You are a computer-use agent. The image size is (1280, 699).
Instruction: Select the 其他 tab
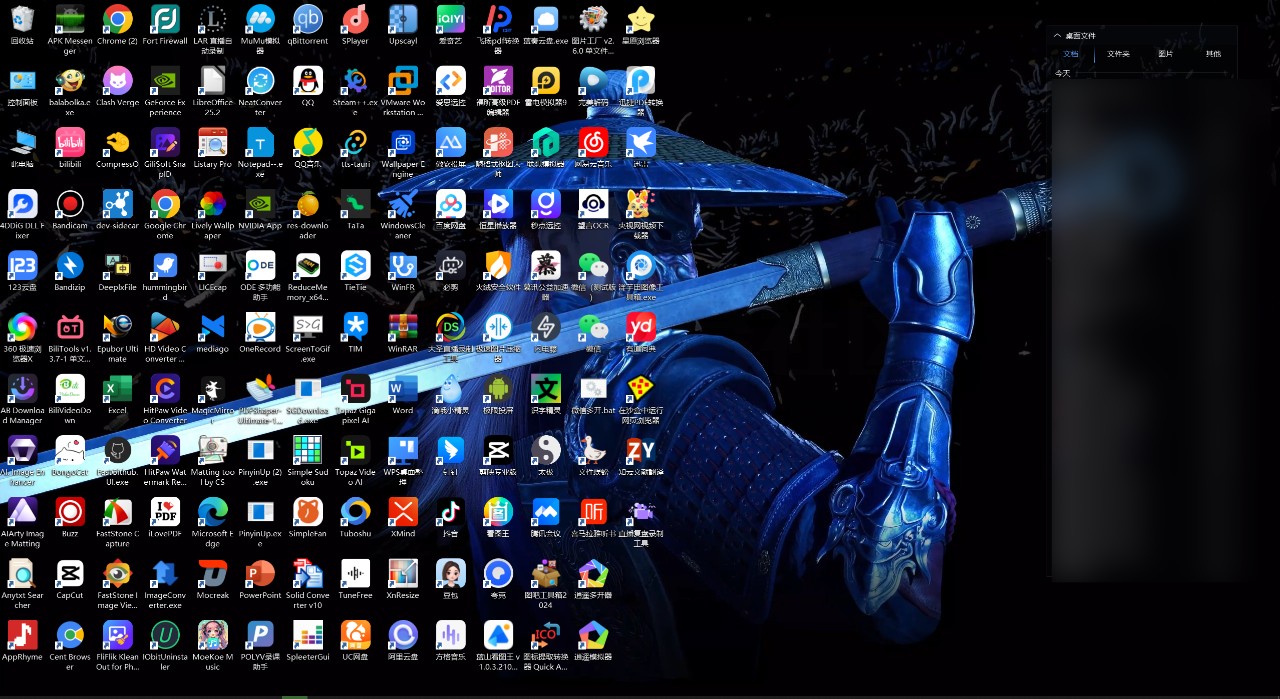click(x=1213, y=54)
